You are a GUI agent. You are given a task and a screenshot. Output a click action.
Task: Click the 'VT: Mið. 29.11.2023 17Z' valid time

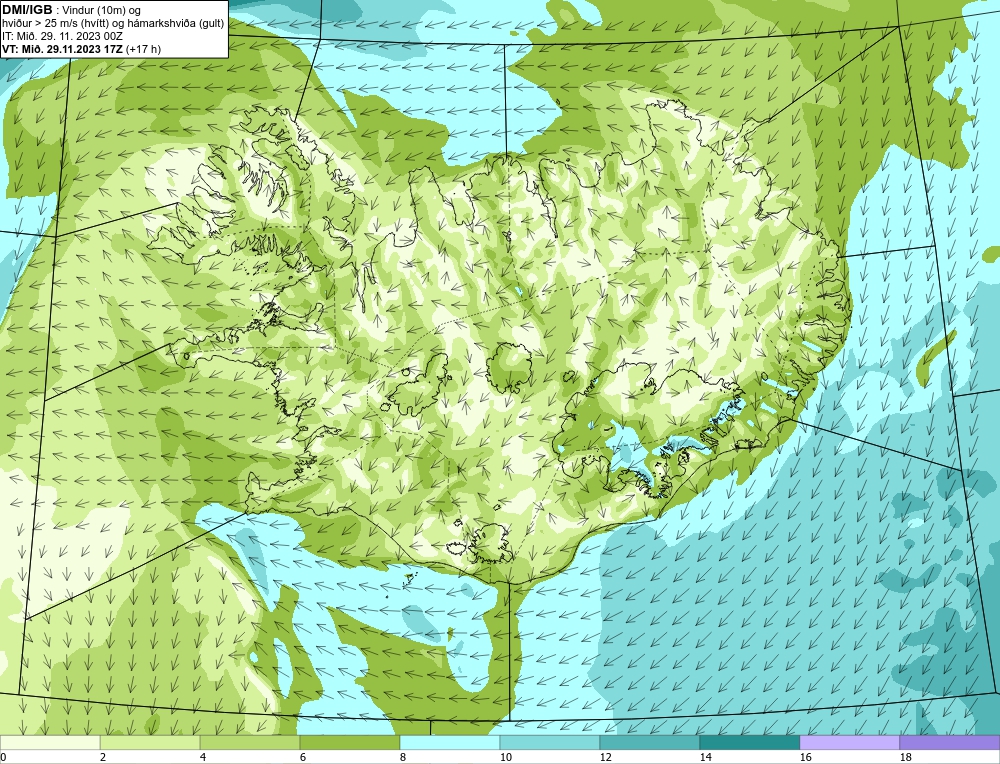coord(63,48)
